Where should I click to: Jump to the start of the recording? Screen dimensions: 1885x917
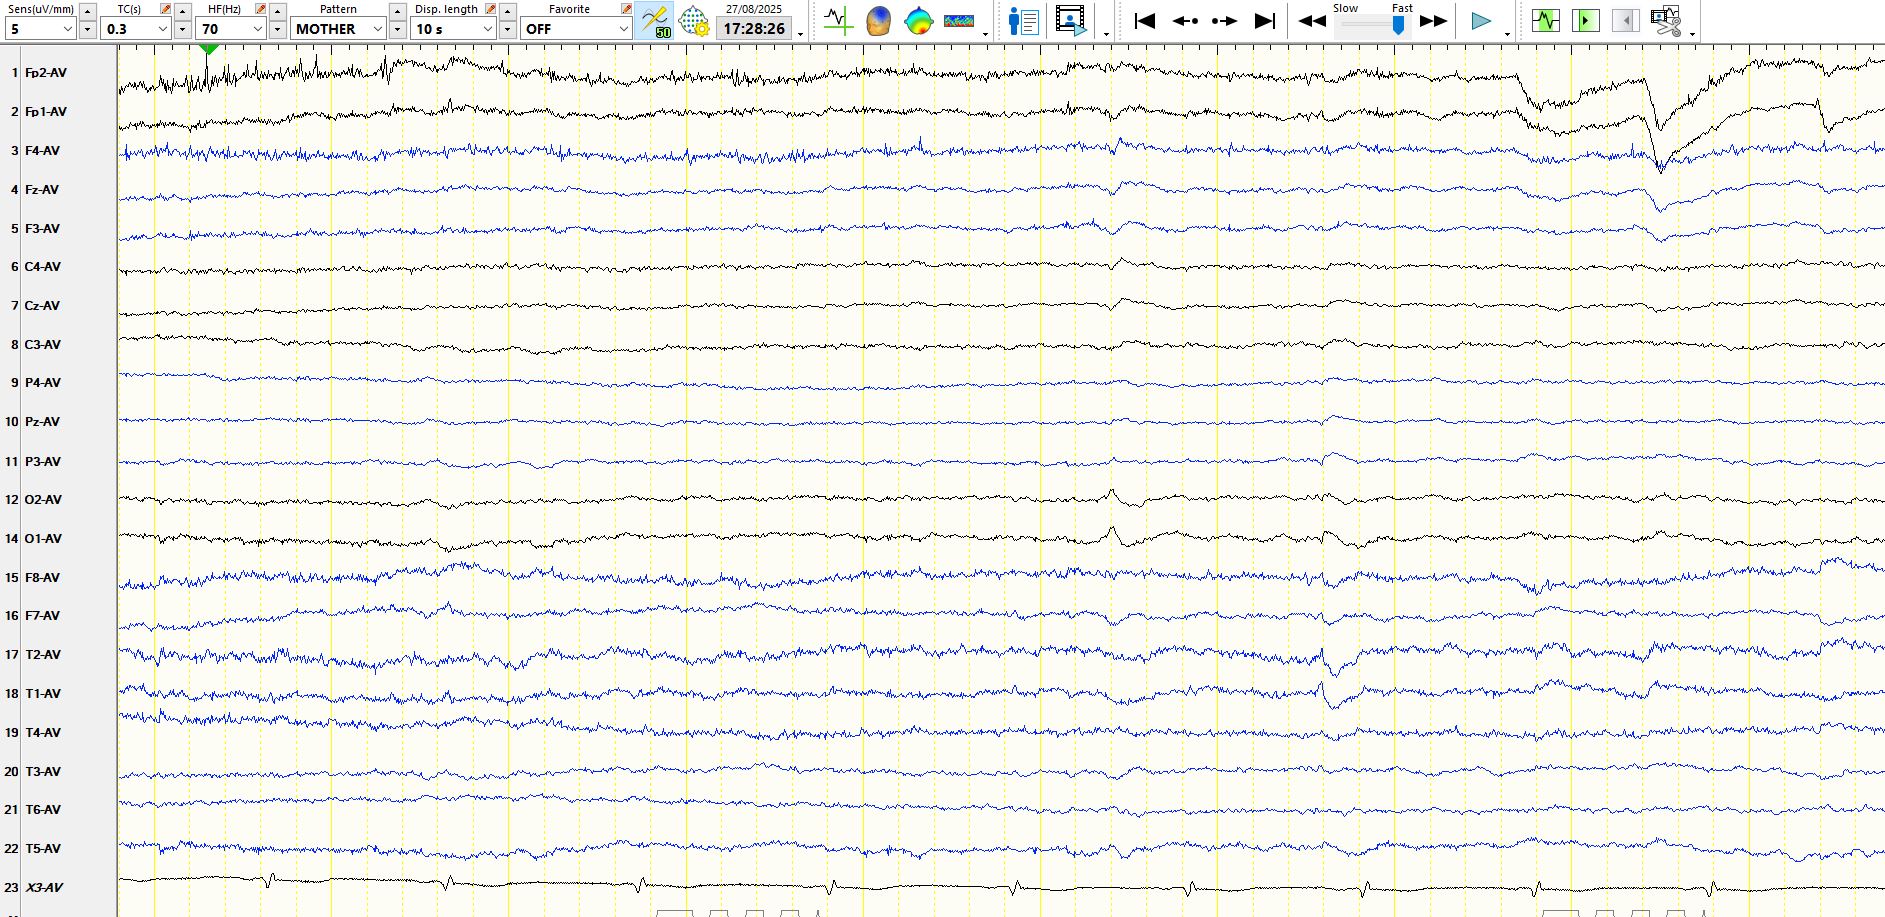(1145, 21)
